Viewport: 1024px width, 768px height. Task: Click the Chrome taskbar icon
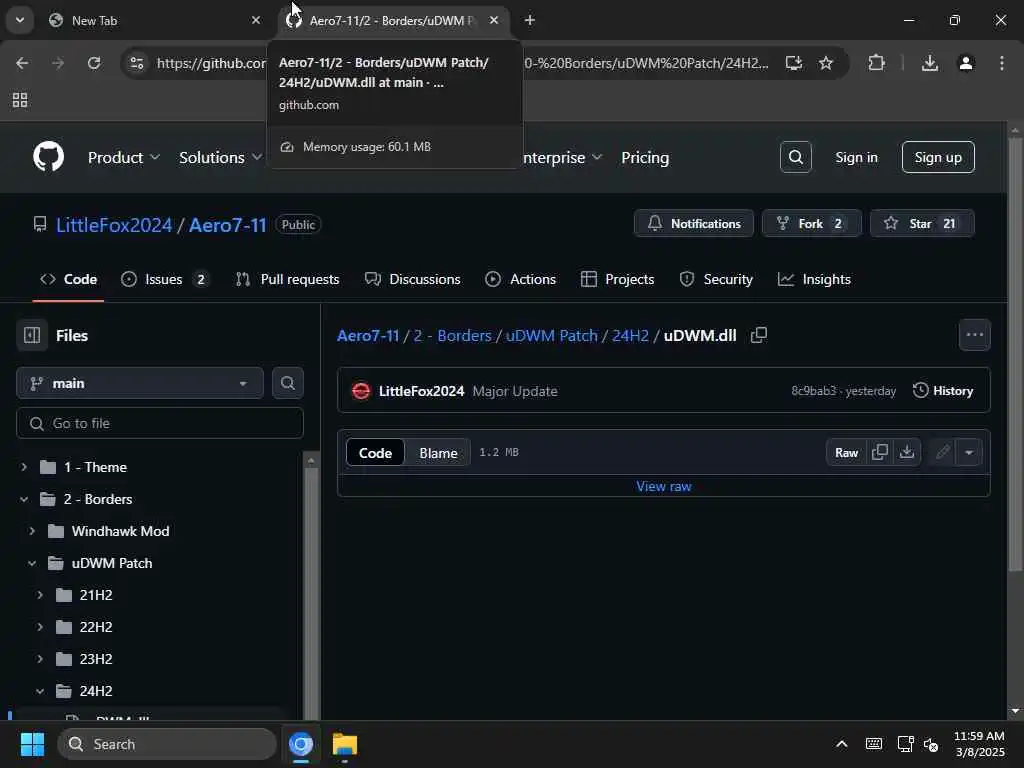(300, 744)
